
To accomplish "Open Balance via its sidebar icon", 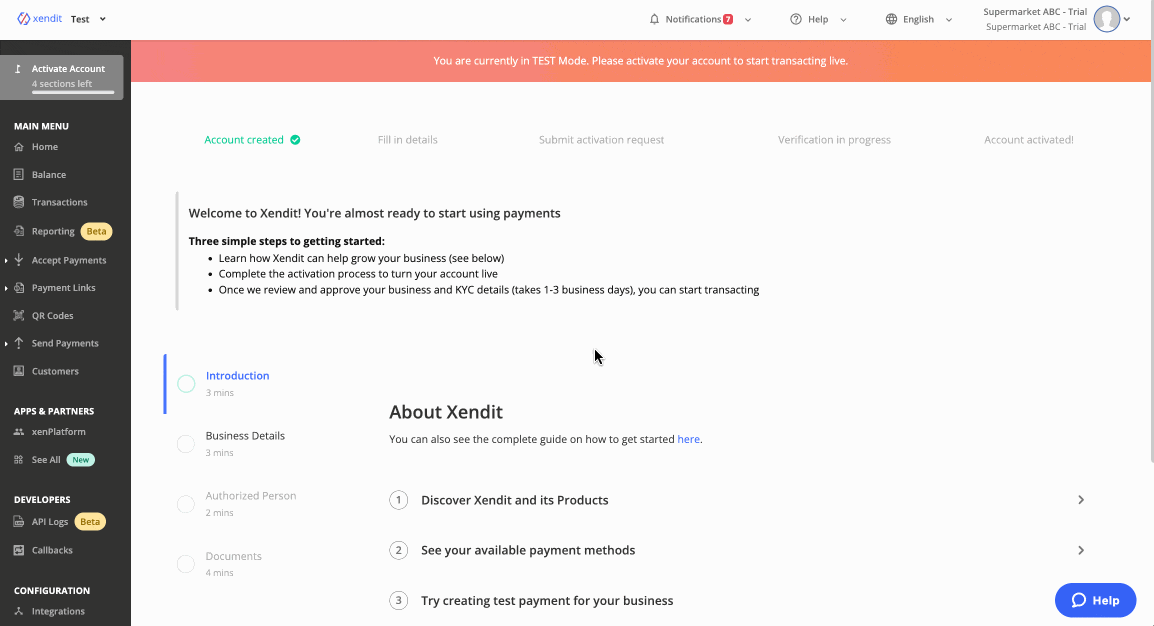I will pyautogui.click(x=19, y=175).
